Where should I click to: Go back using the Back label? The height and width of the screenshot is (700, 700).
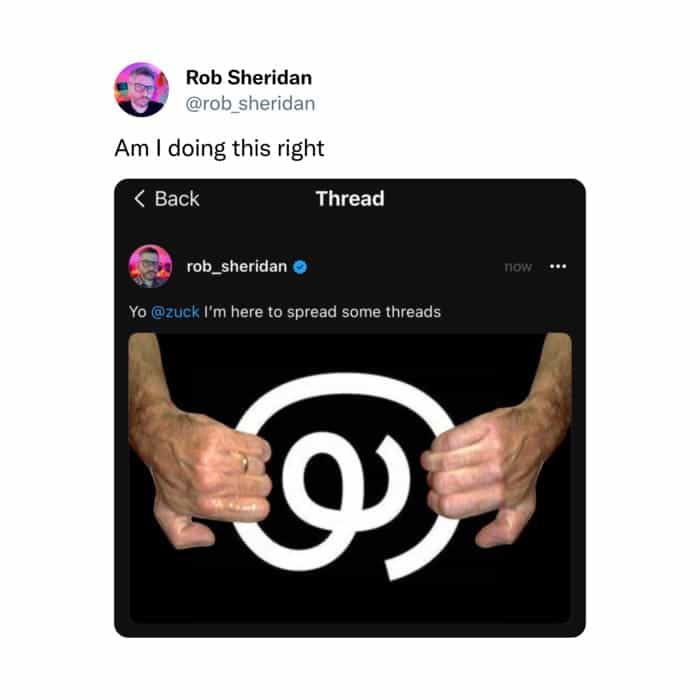[177, 199]
